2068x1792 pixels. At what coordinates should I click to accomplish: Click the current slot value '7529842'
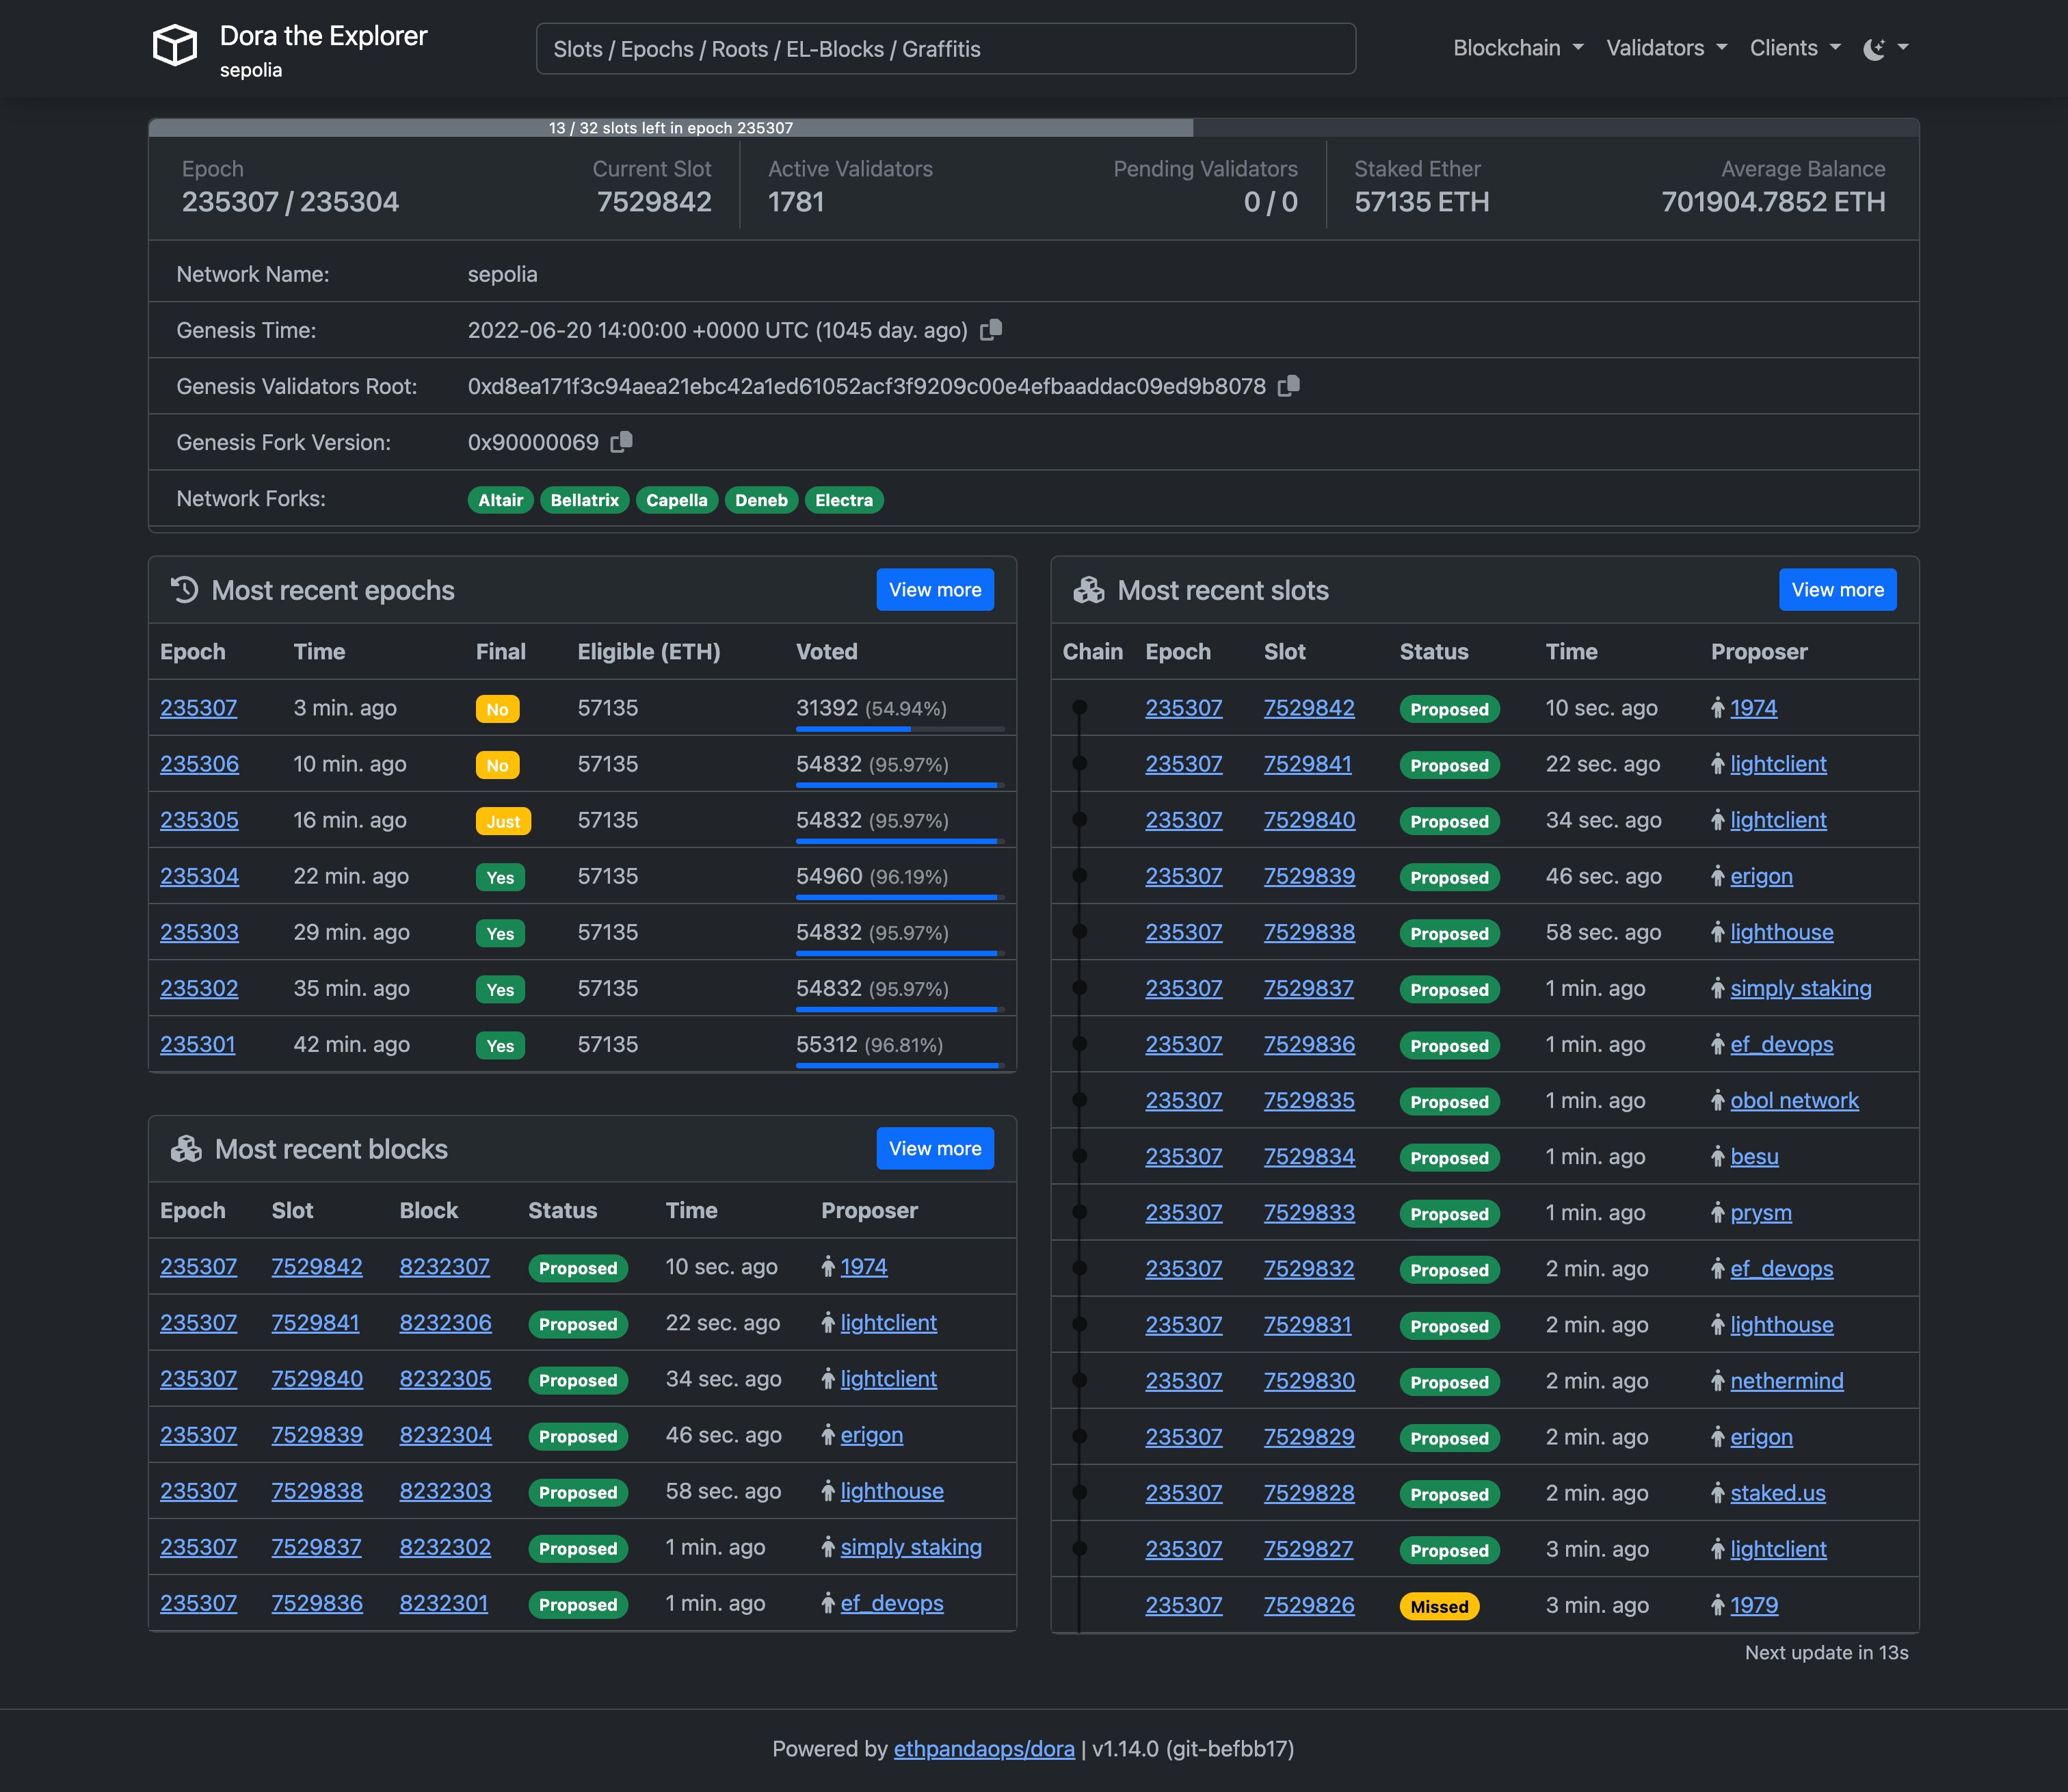click(654, 202)
